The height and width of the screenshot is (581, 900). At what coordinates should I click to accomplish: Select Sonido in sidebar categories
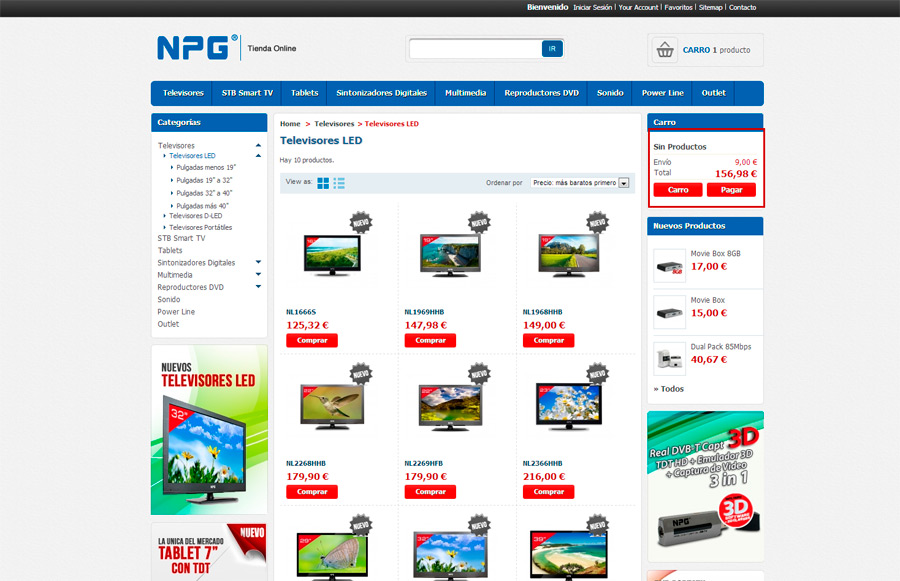[x=169, y=299]
